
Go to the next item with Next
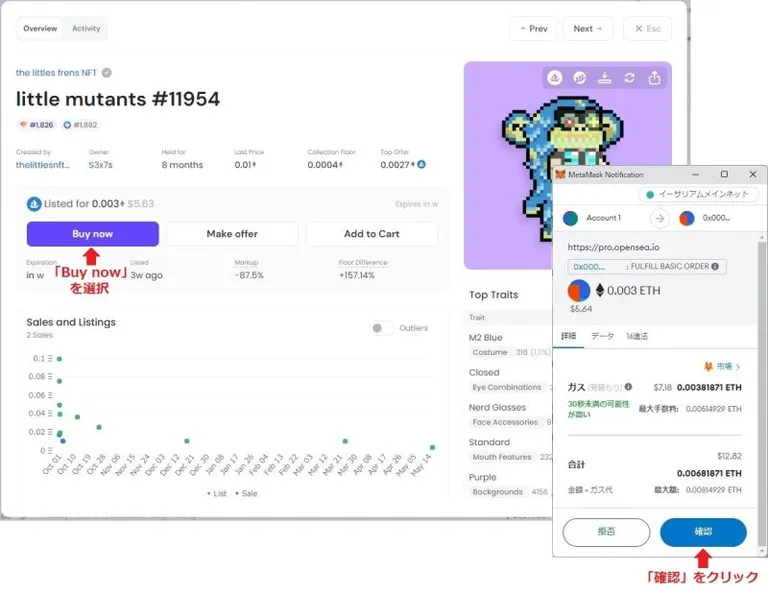pyautogui.click(x=588, y=29)
